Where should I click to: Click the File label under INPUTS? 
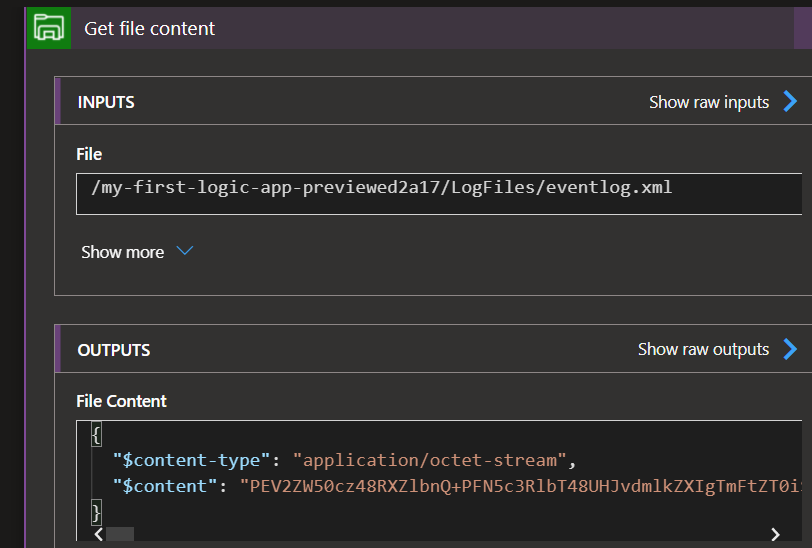[x=89, y=154]
